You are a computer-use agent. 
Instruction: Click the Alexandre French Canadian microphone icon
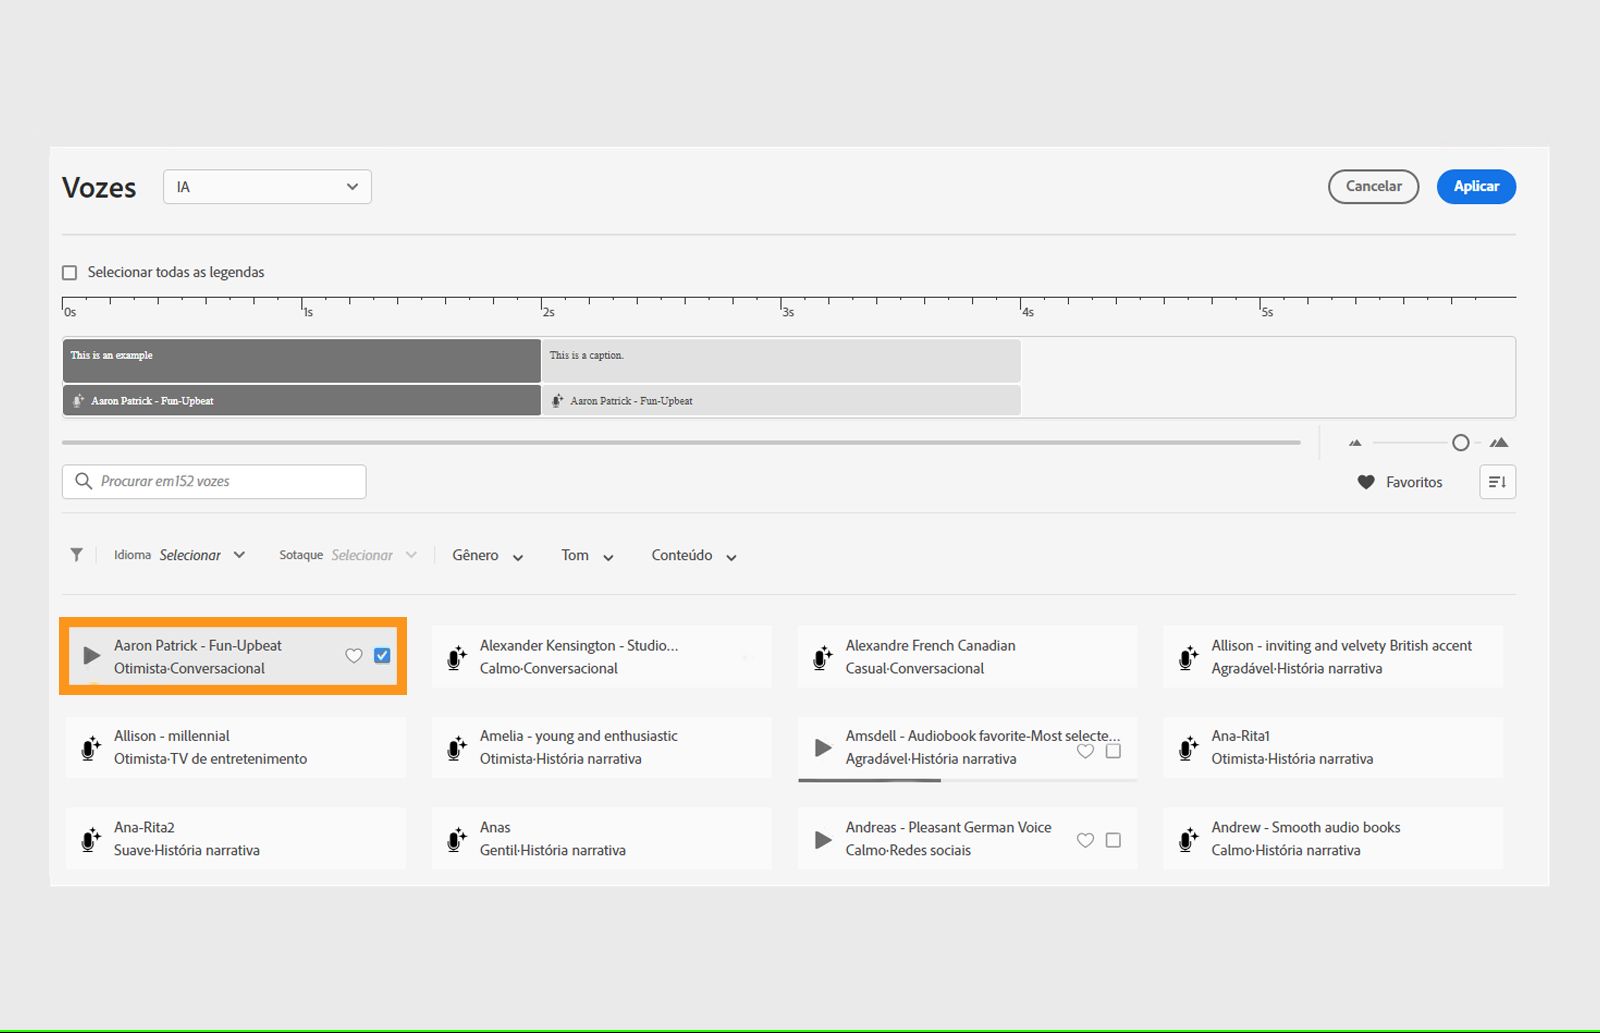coord(823,657)
